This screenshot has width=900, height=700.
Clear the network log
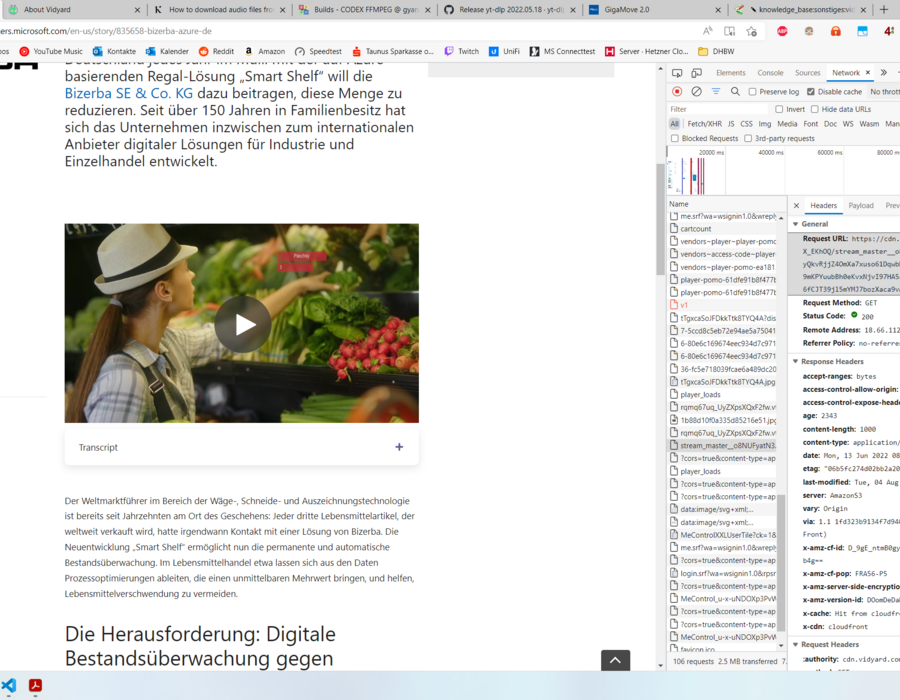696,91
